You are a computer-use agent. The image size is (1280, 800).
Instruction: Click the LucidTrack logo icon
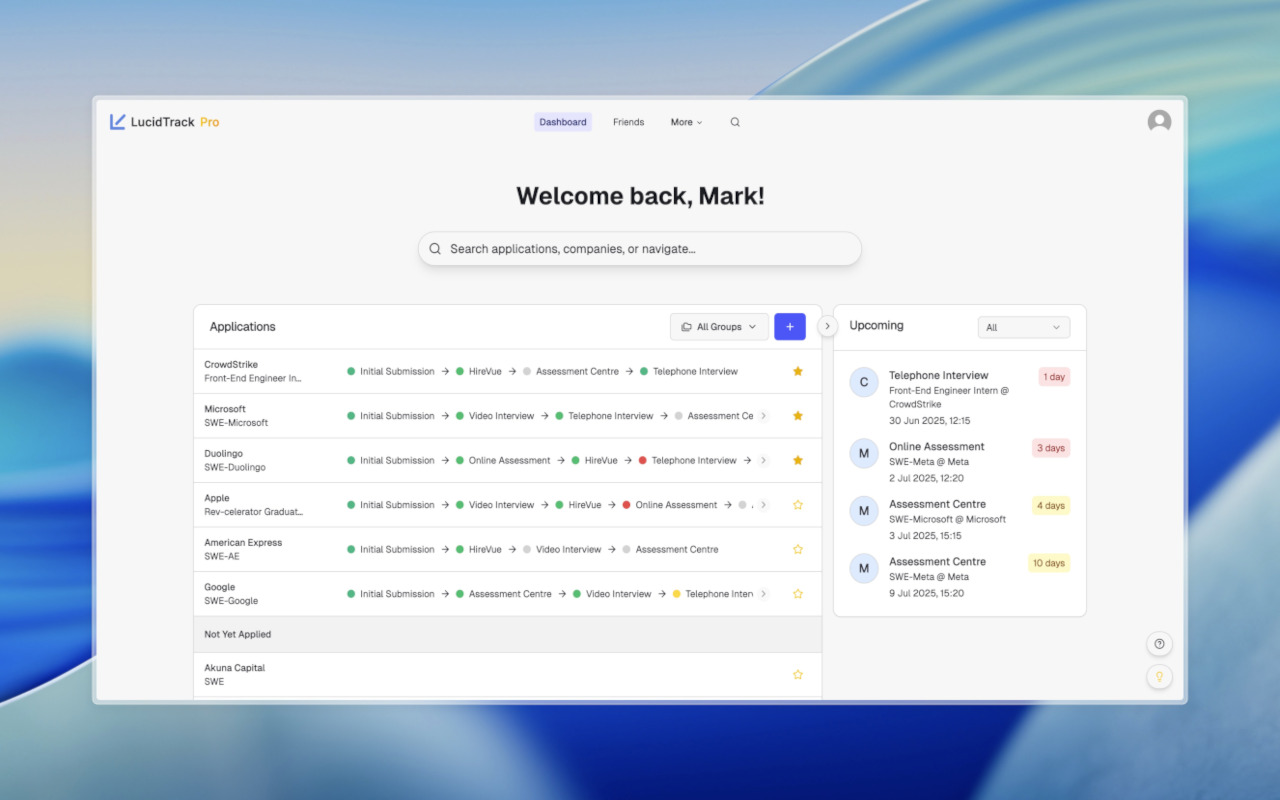[x=117, y=121]
